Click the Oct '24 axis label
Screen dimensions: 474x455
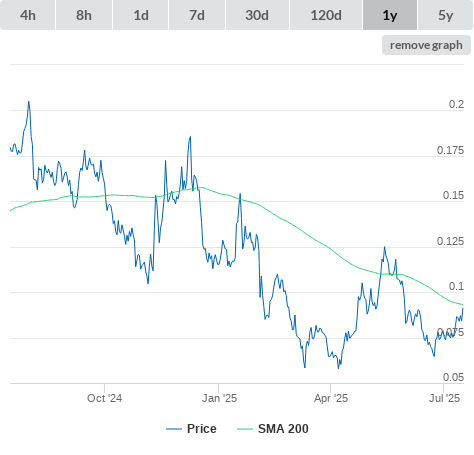pos(104,398)
